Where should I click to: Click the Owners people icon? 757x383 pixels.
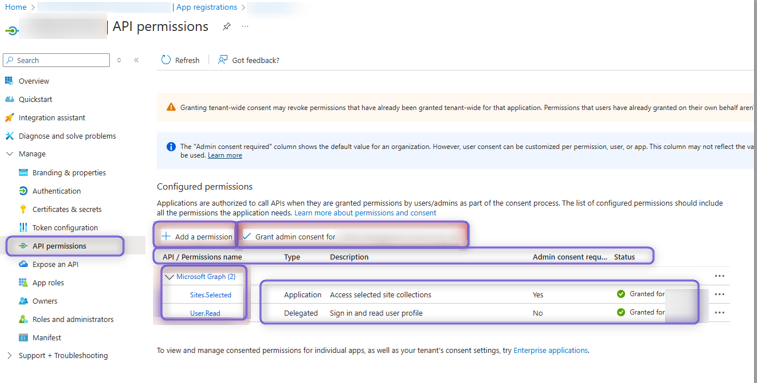tap(23, 301)
